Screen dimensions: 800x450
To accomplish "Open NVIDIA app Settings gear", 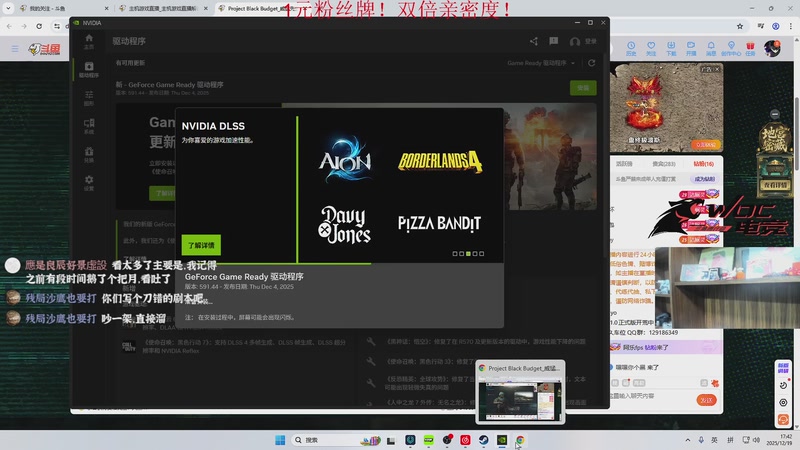I will 89,183.
